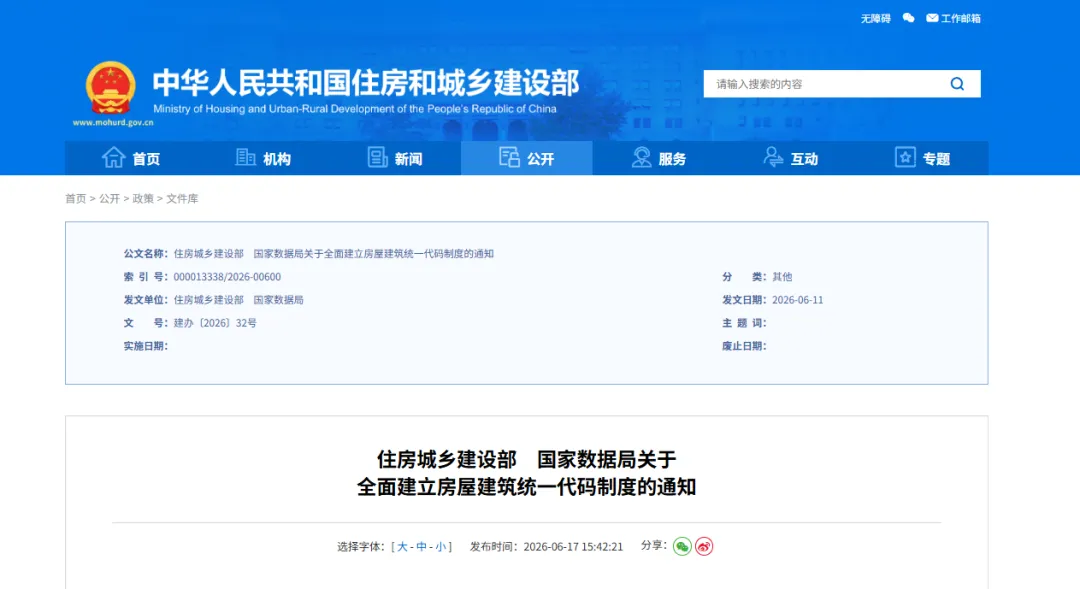Image resolution: width=1080 pixels, height=589 pixels.
Task: Share article via green WeChat icon
Action: click(x=682, y=546)
